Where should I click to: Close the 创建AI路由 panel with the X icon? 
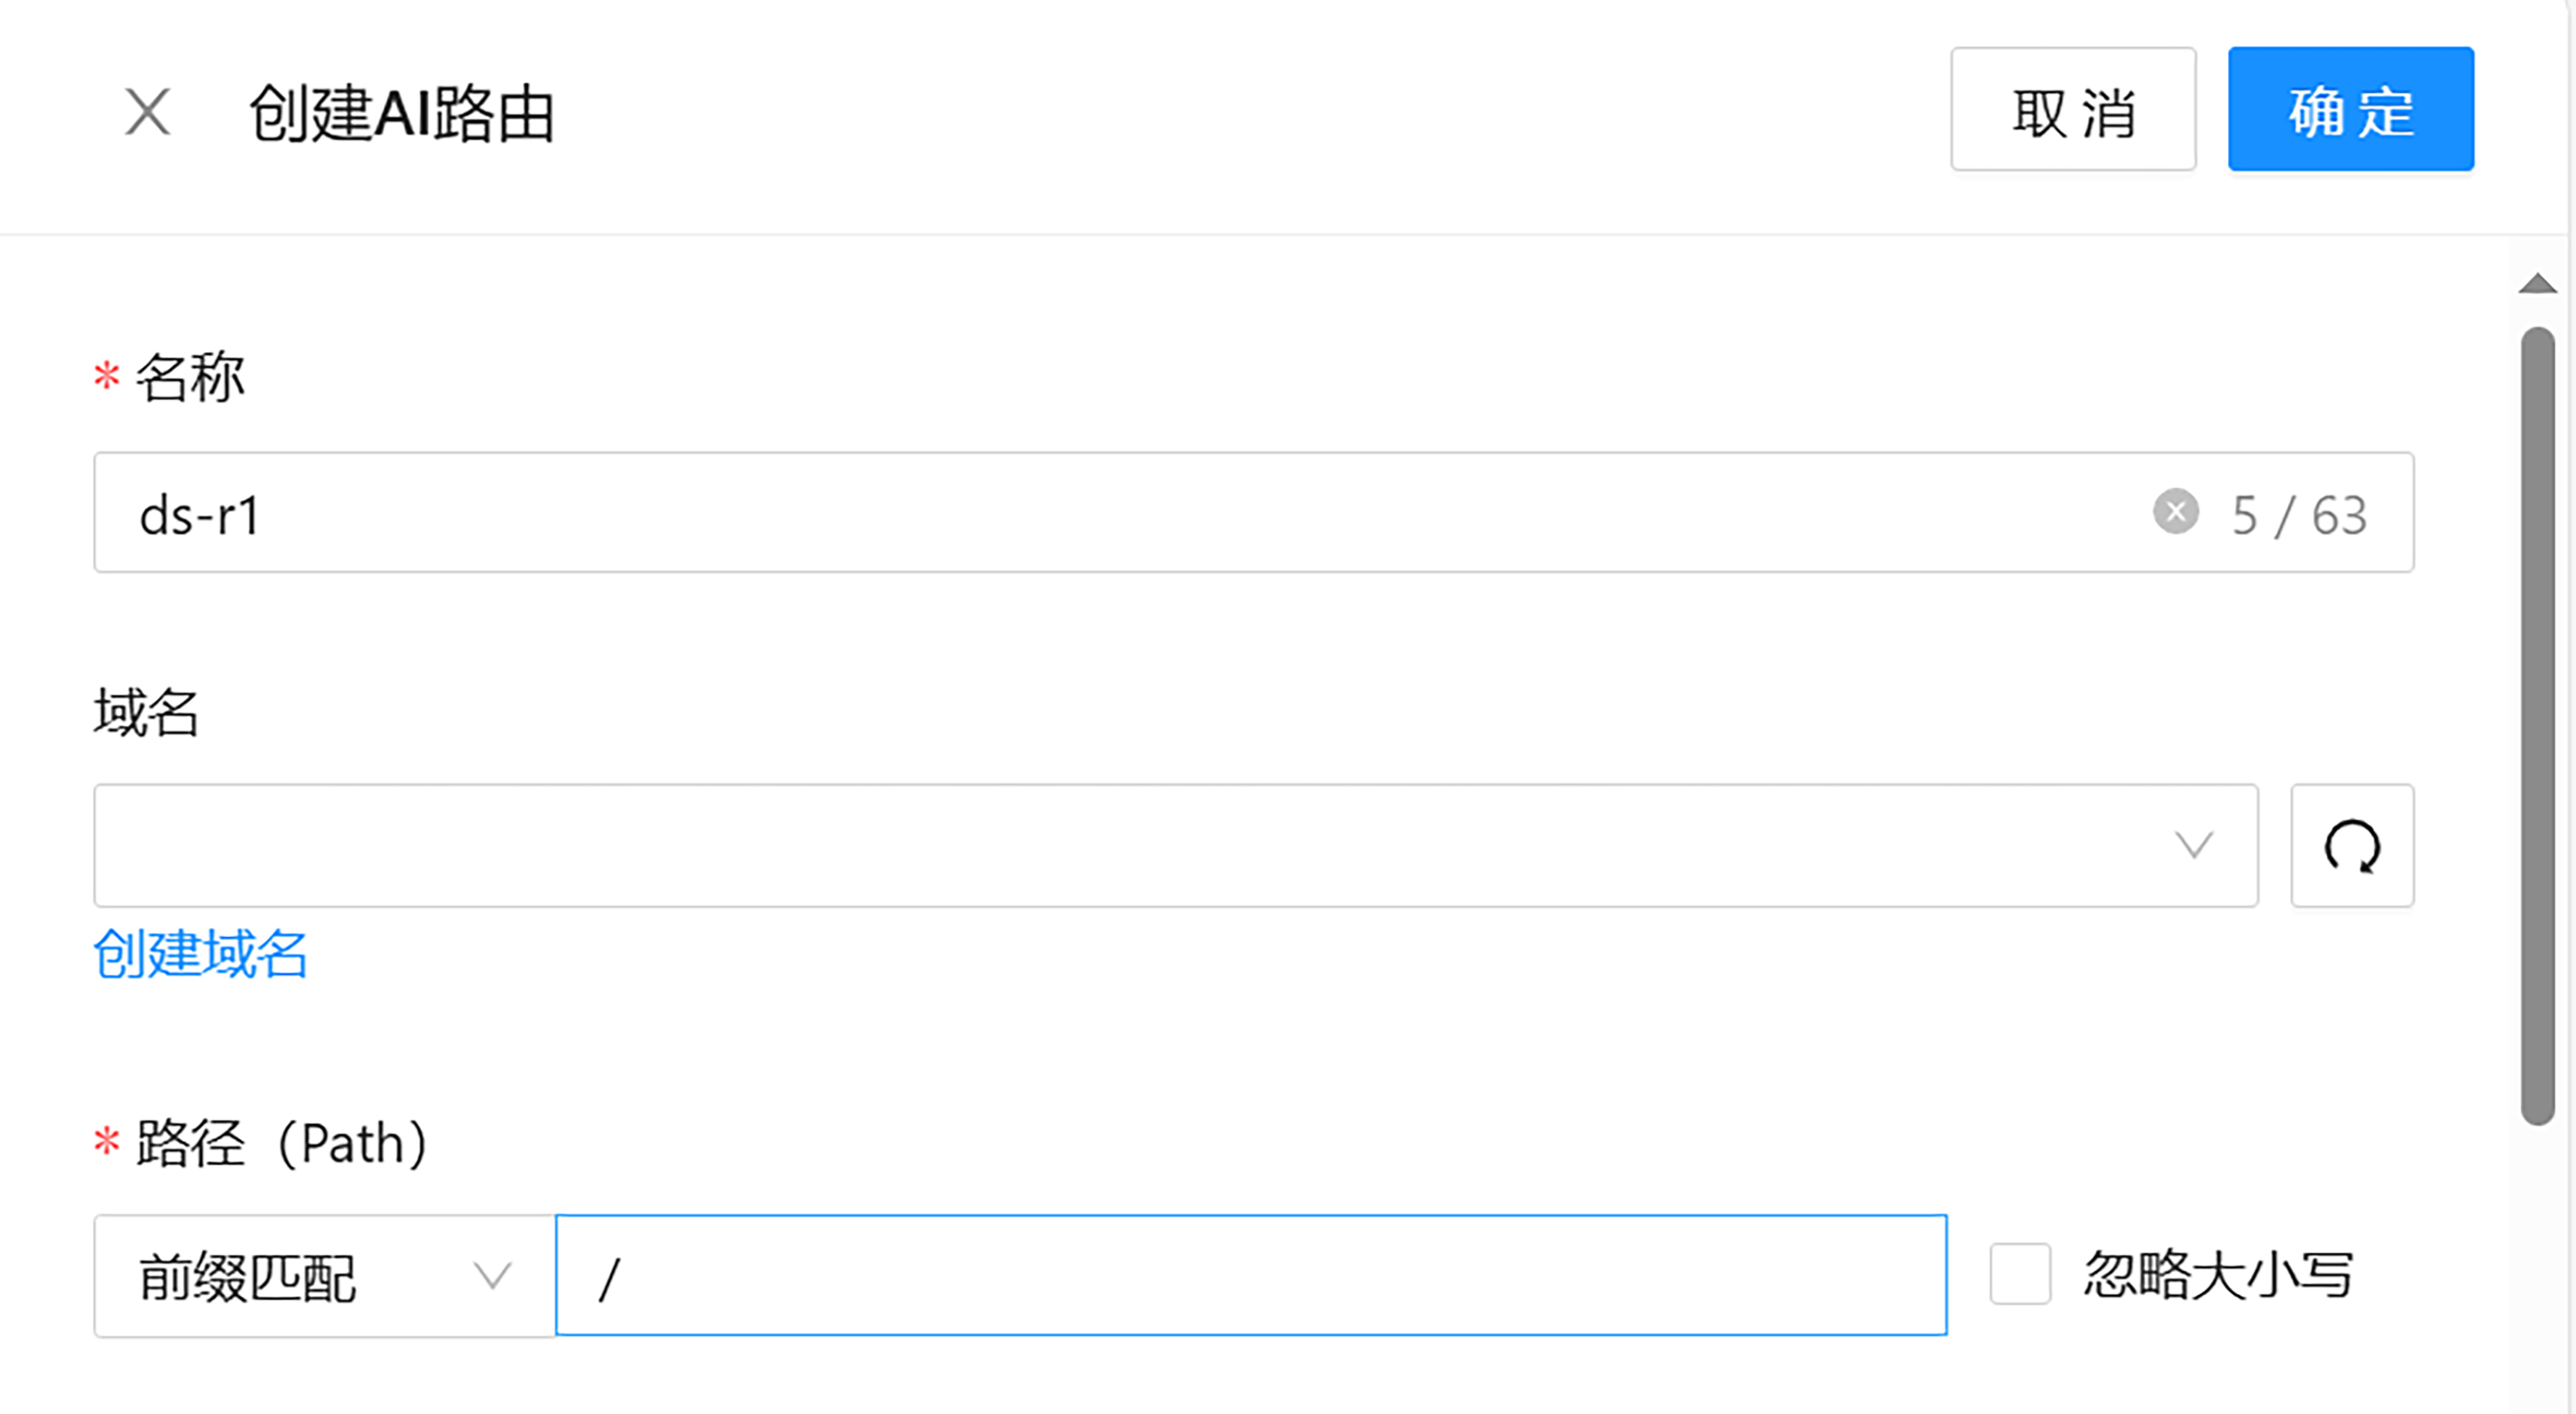(x=147, y=111)
